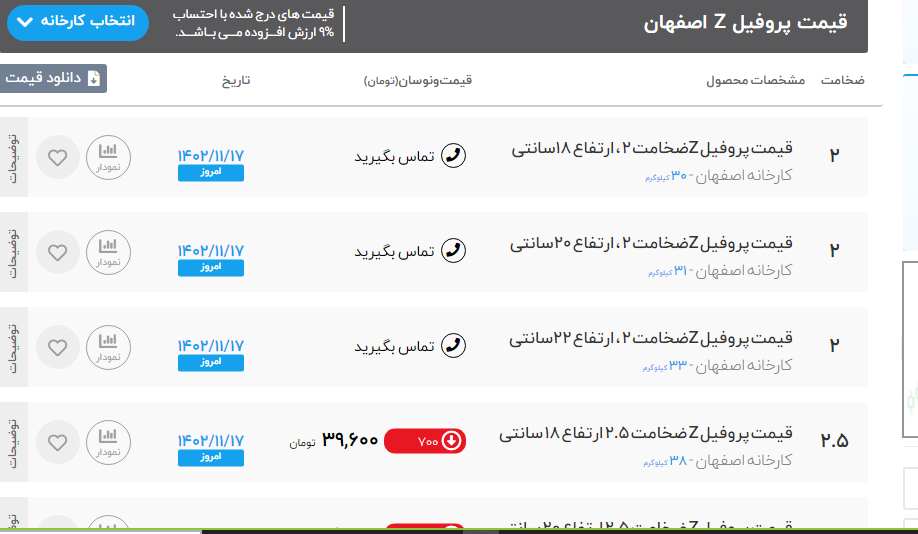Expand توضیحات tab on first product row
The width and height of the screenshot is (918, 534).
pos(13,157)
